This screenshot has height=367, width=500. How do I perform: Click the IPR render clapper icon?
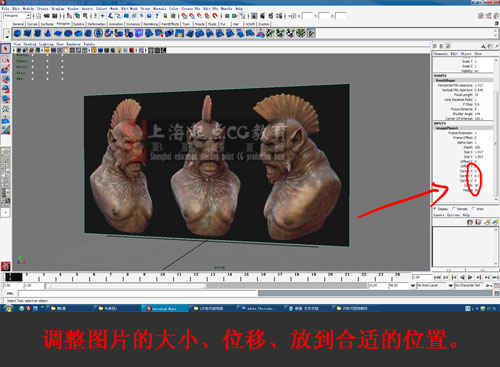271,16
